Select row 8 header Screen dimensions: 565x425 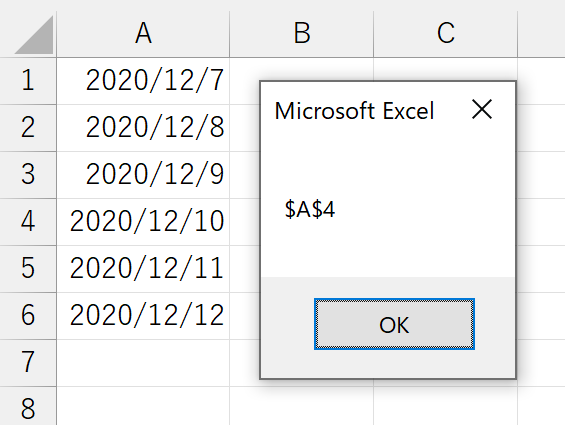[x=28, y=406]
